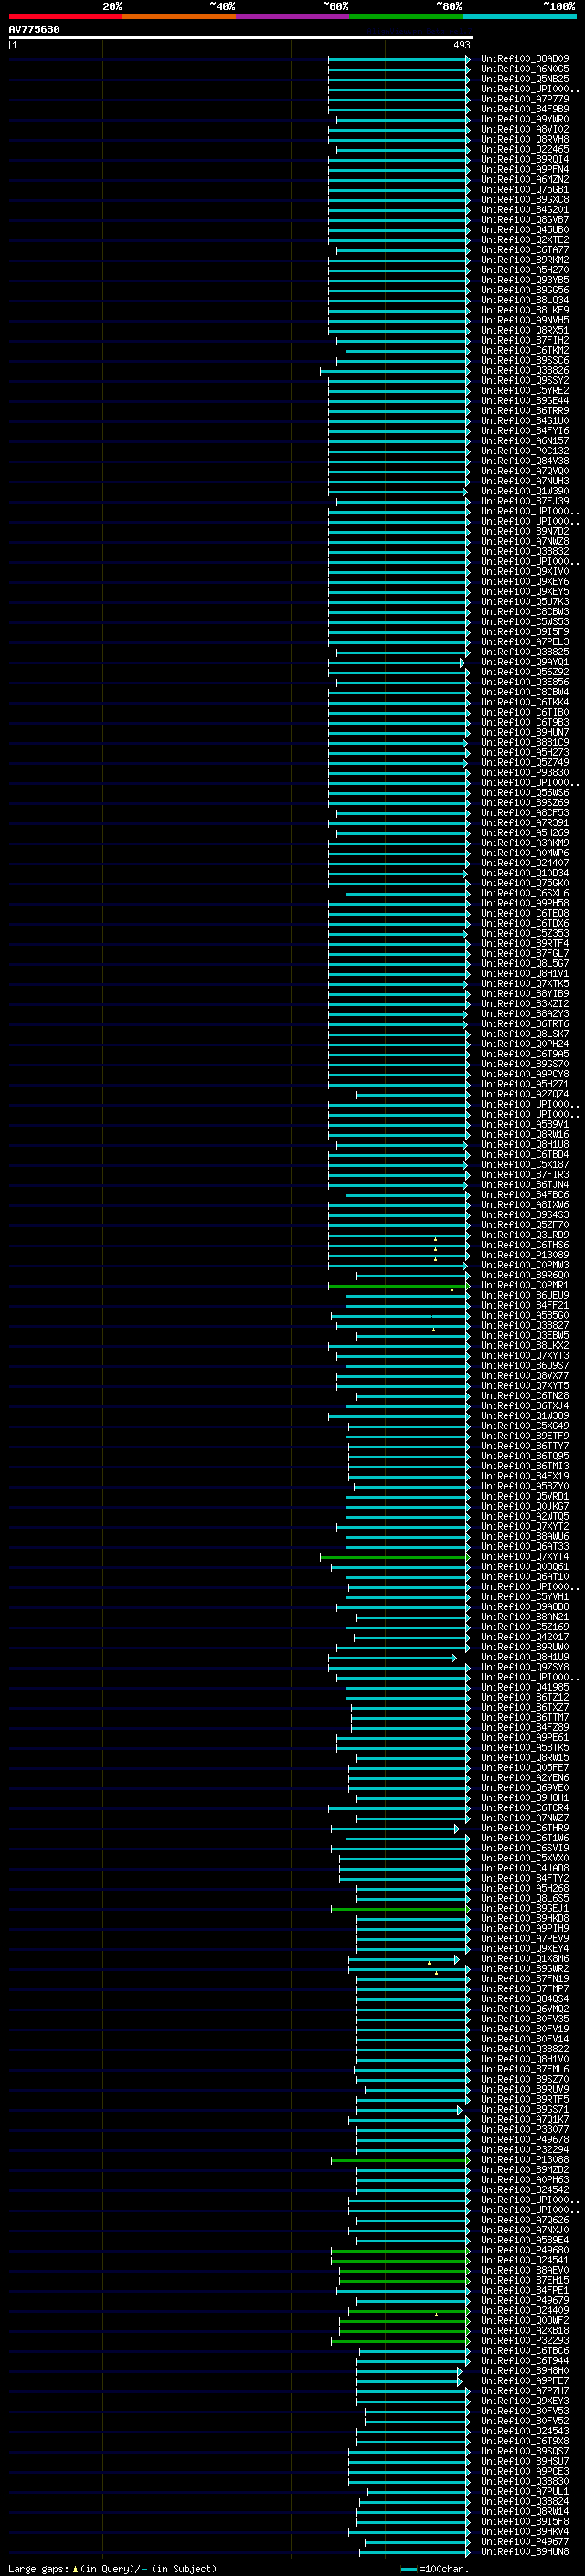Screen dimensions: 585x2576
Task: Open hit UniRef100_B6UEU9
Action: click(524, 1295)
